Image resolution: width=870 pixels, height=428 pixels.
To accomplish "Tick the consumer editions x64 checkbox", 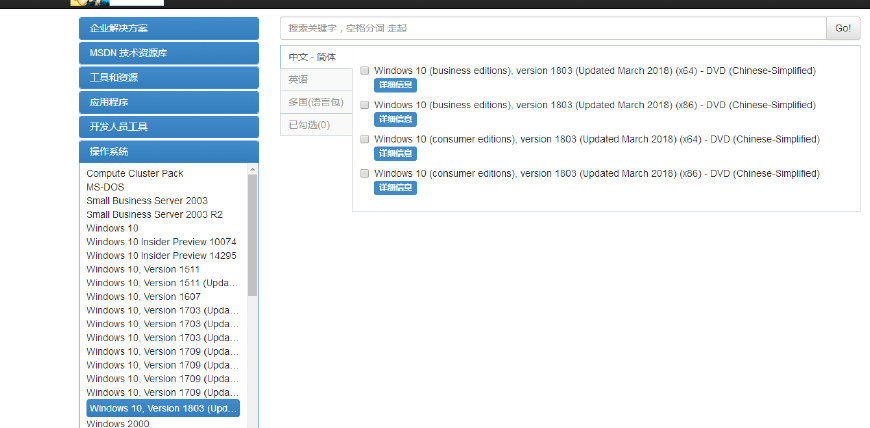I will [x=365, y=139].
